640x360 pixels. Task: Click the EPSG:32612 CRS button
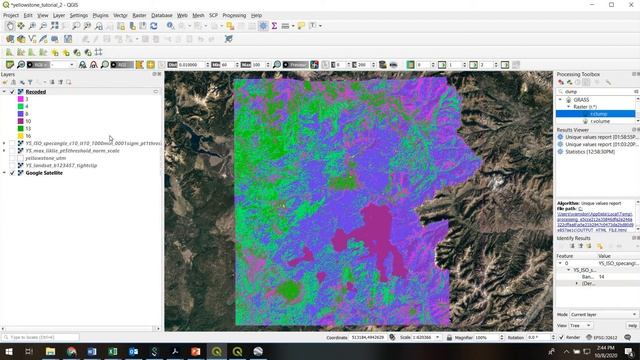pyautogui.click(x=602, y=338)
